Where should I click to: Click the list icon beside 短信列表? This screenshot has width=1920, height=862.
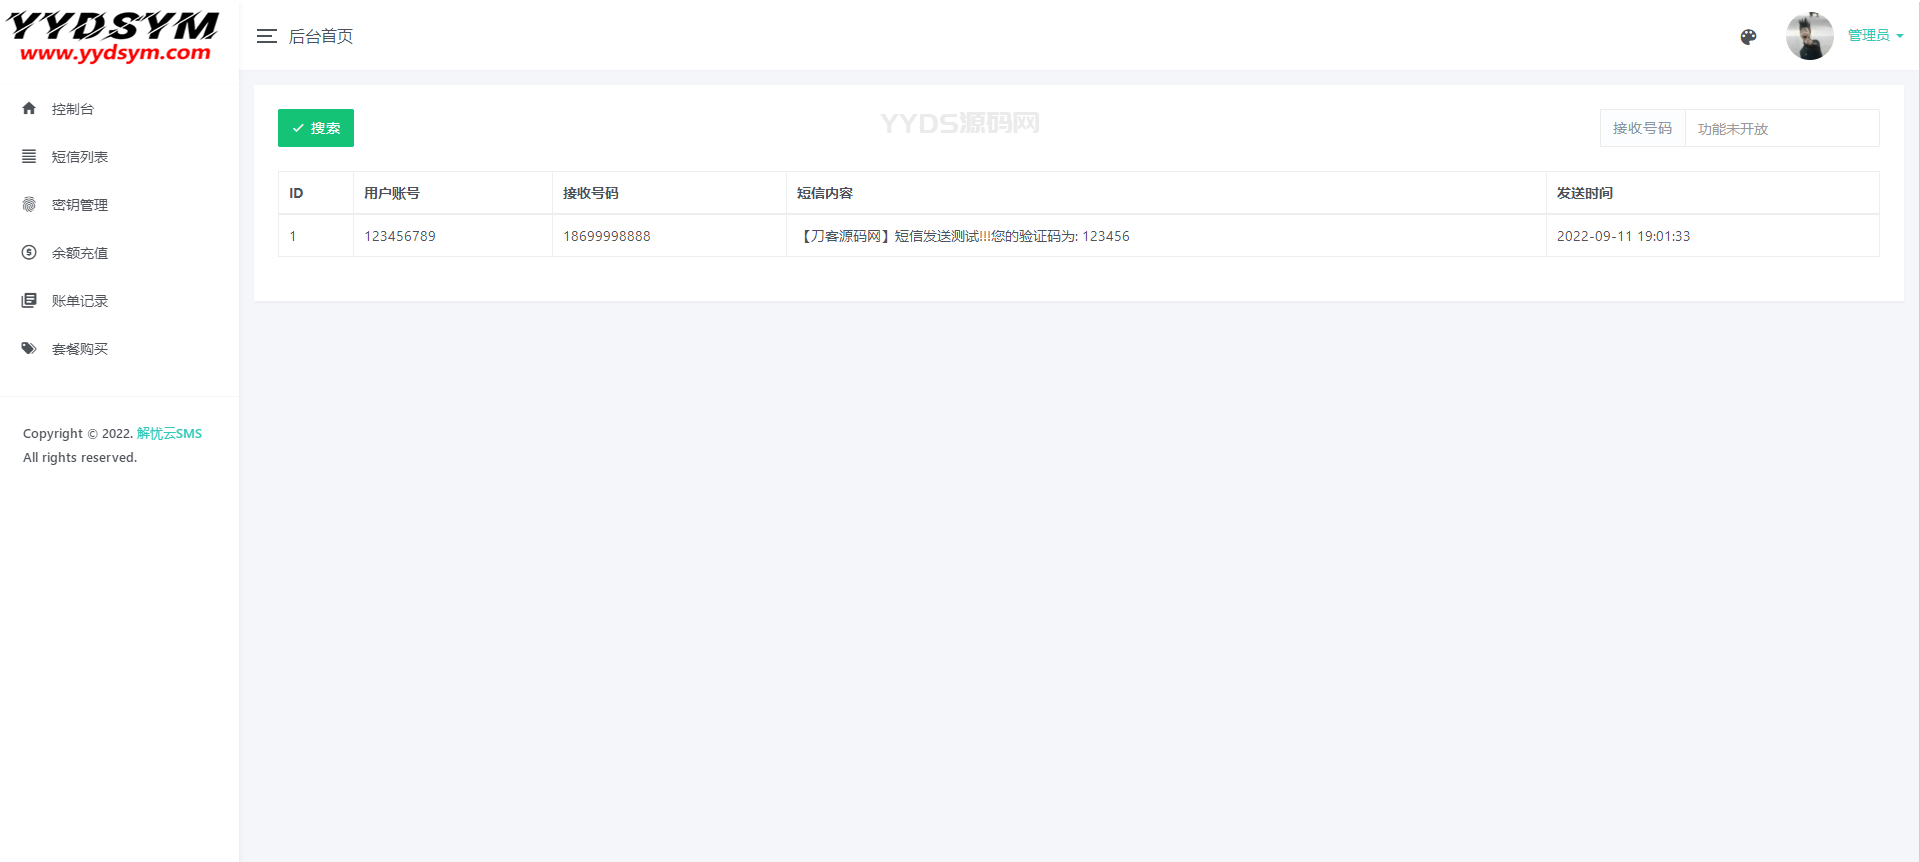click(x=29, y=156)
